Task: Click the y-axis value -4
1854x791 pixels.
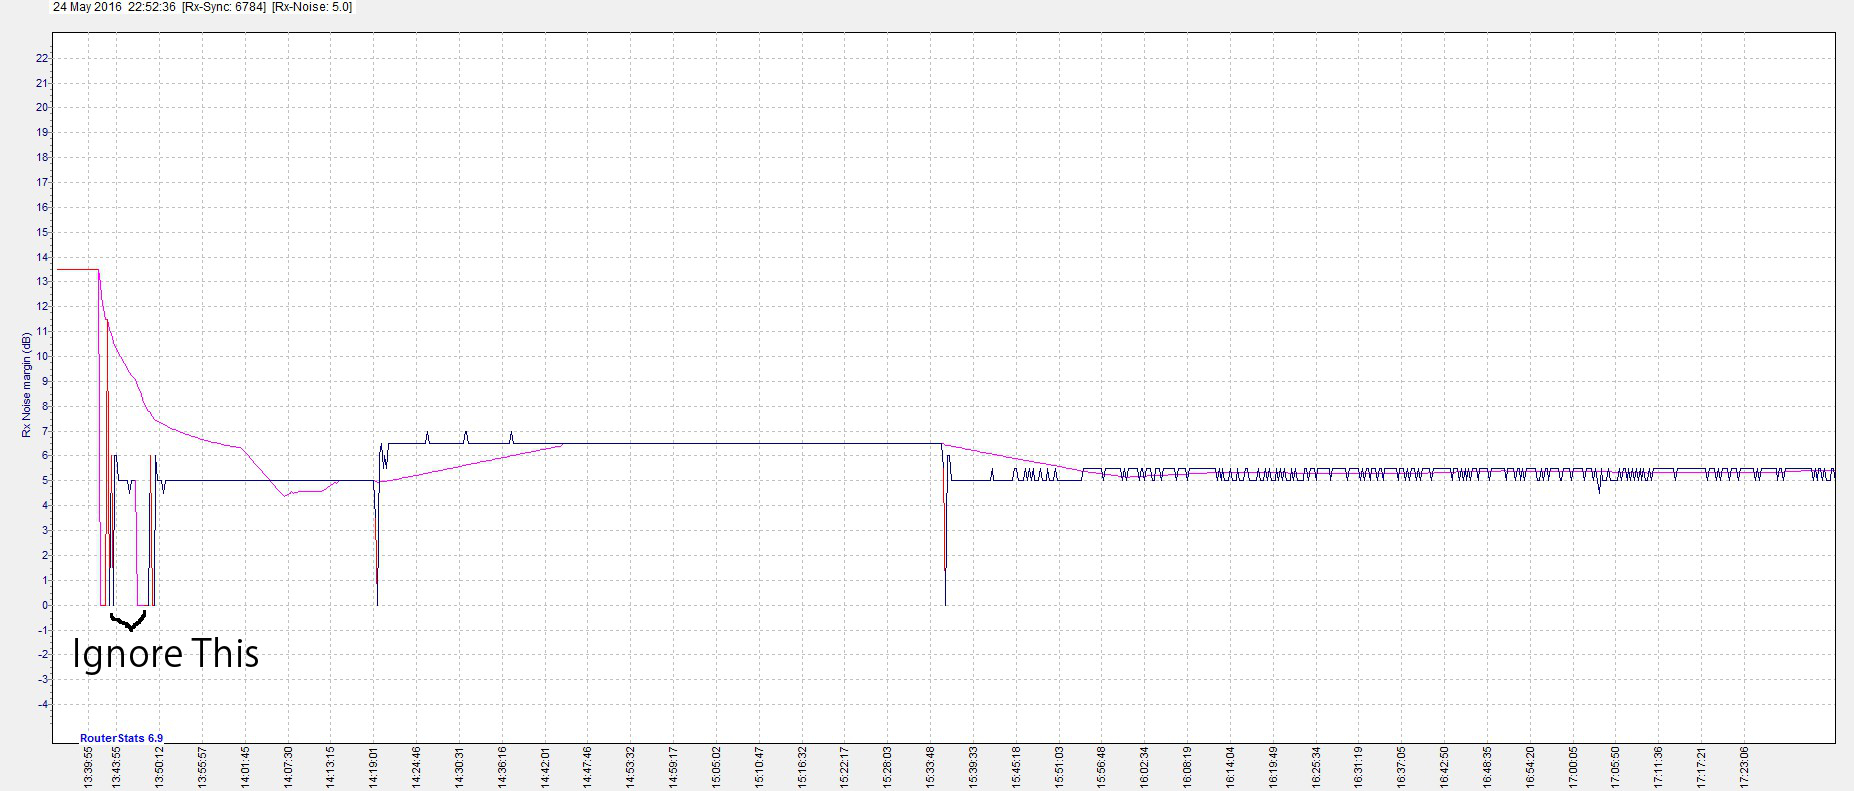Action: point(42,704)
